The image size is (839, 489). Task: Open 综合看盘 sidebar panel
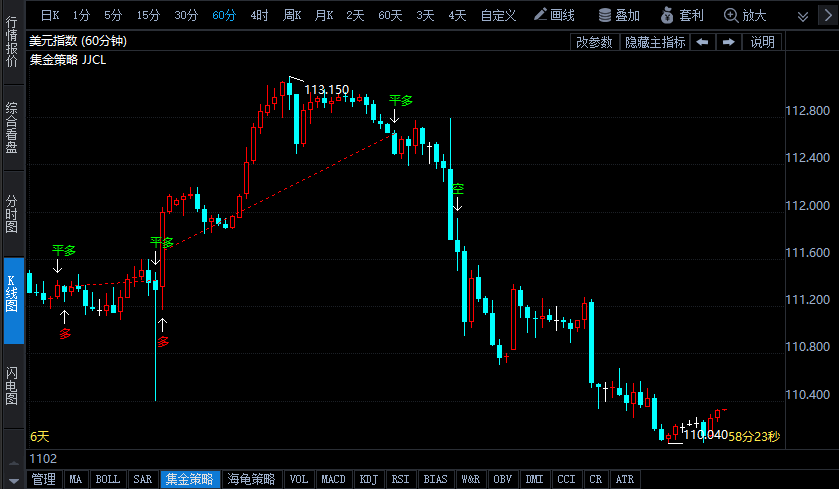tap(12, 127)
